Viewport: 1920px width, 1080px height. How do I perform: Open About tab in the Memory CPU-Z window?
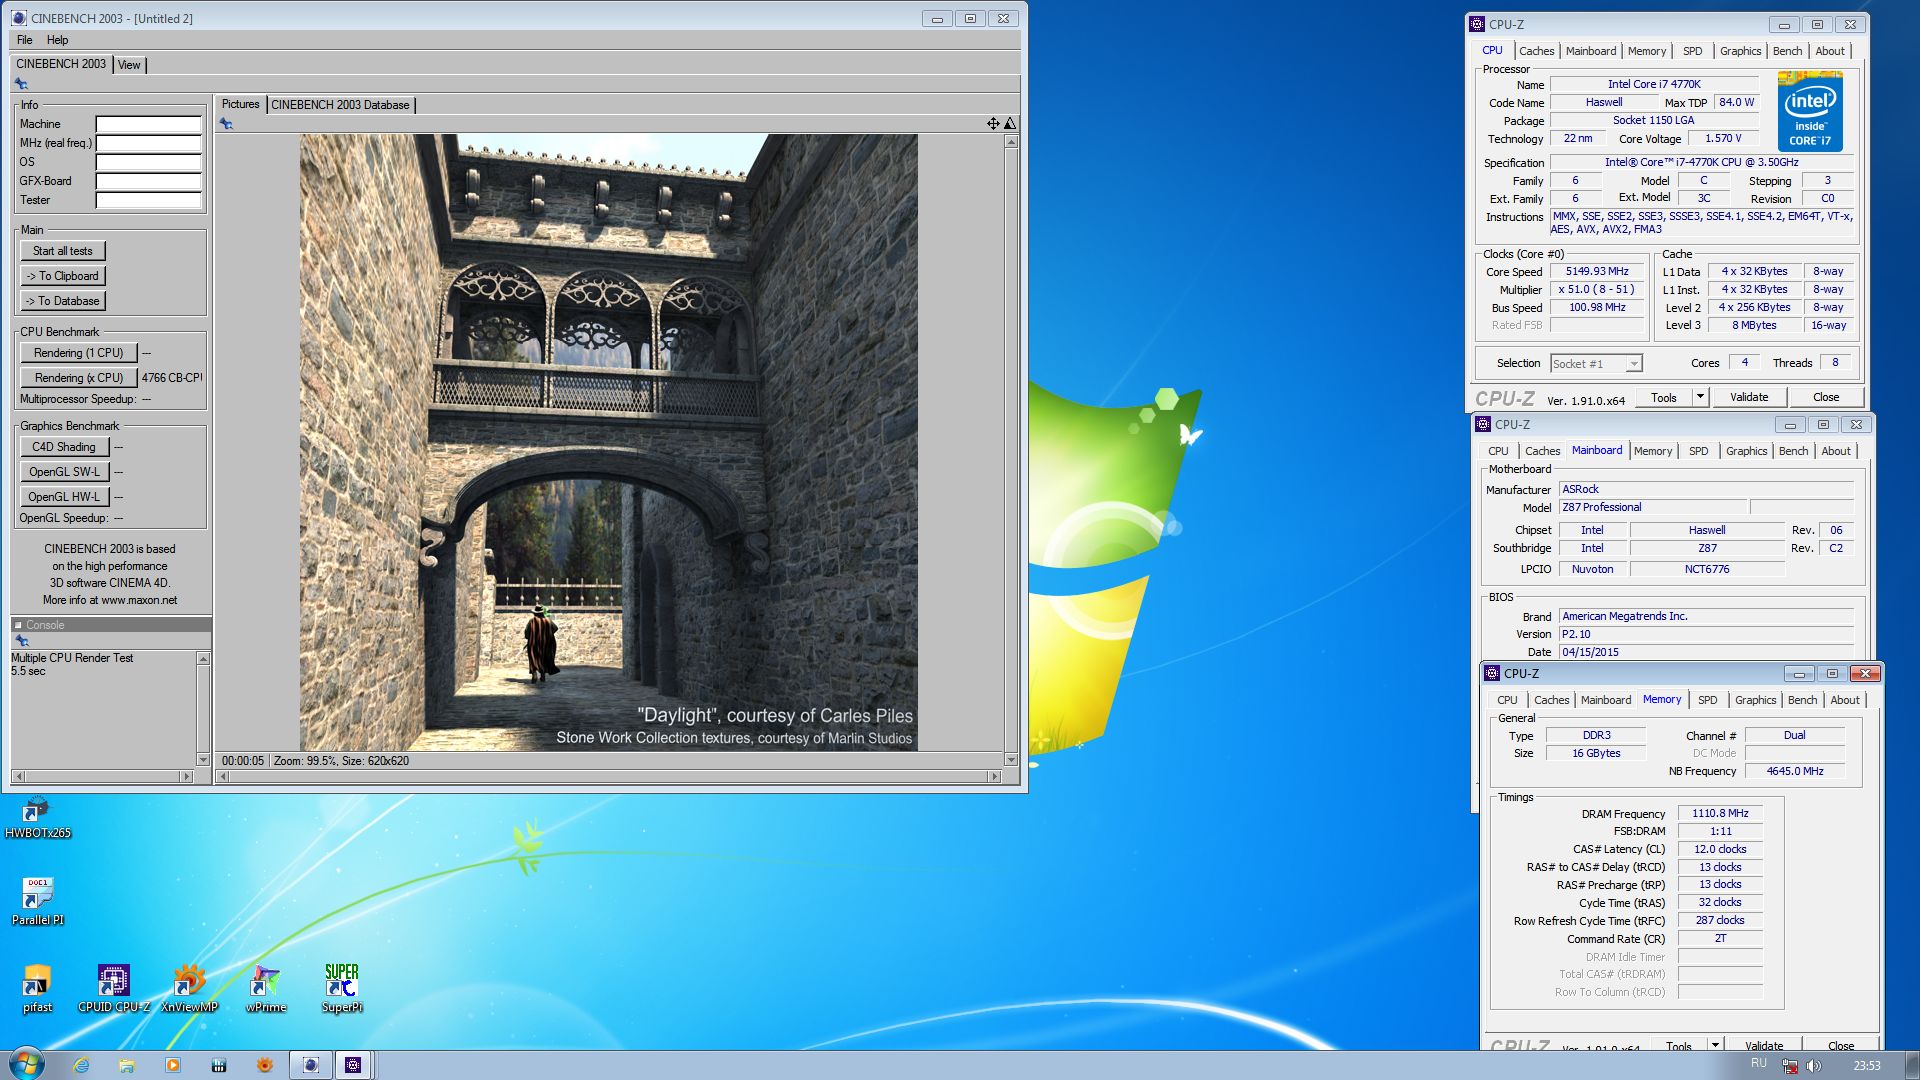(1845, 700)
